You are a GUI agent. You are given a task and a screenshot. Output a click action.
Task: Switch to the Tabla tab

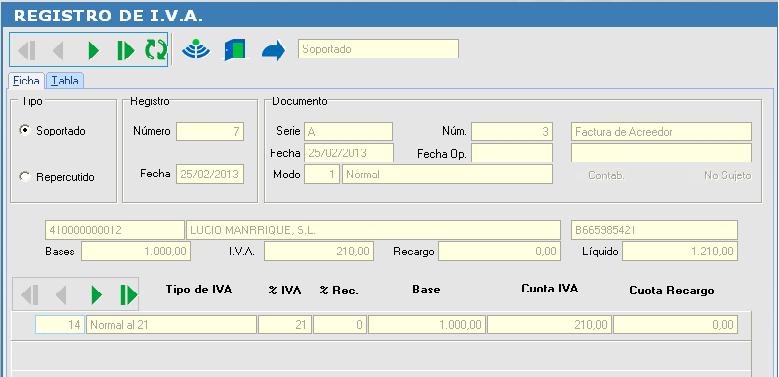65,80
